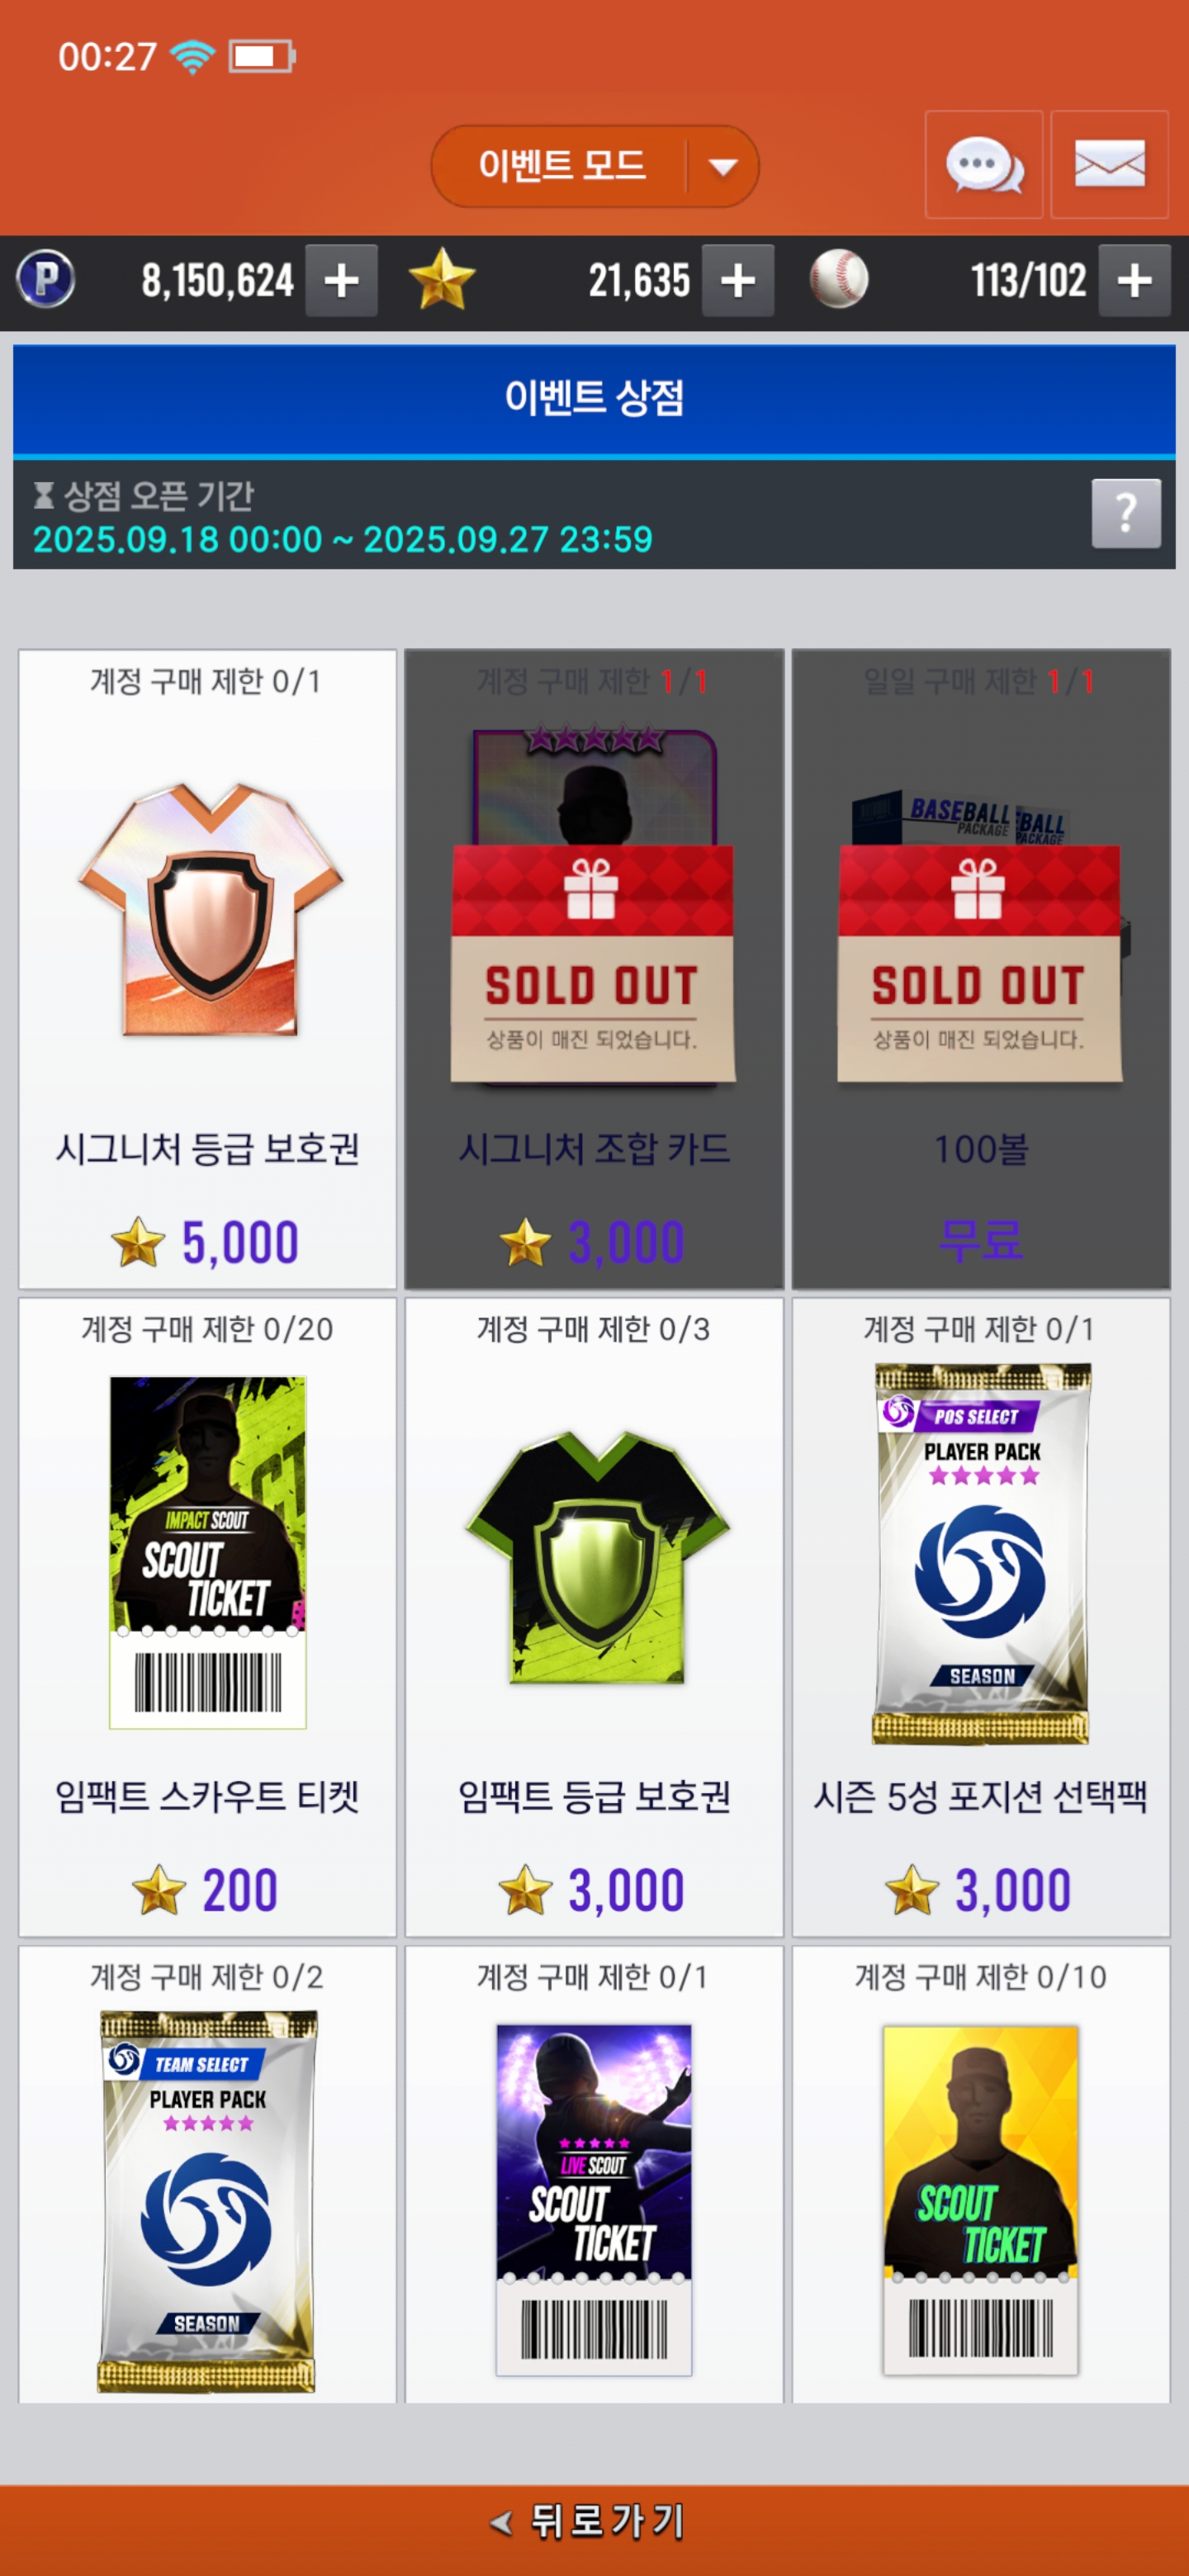
Task: Choose the 시즌 5성 포지션 선택팩 pack
Action: click(981, 1617)
